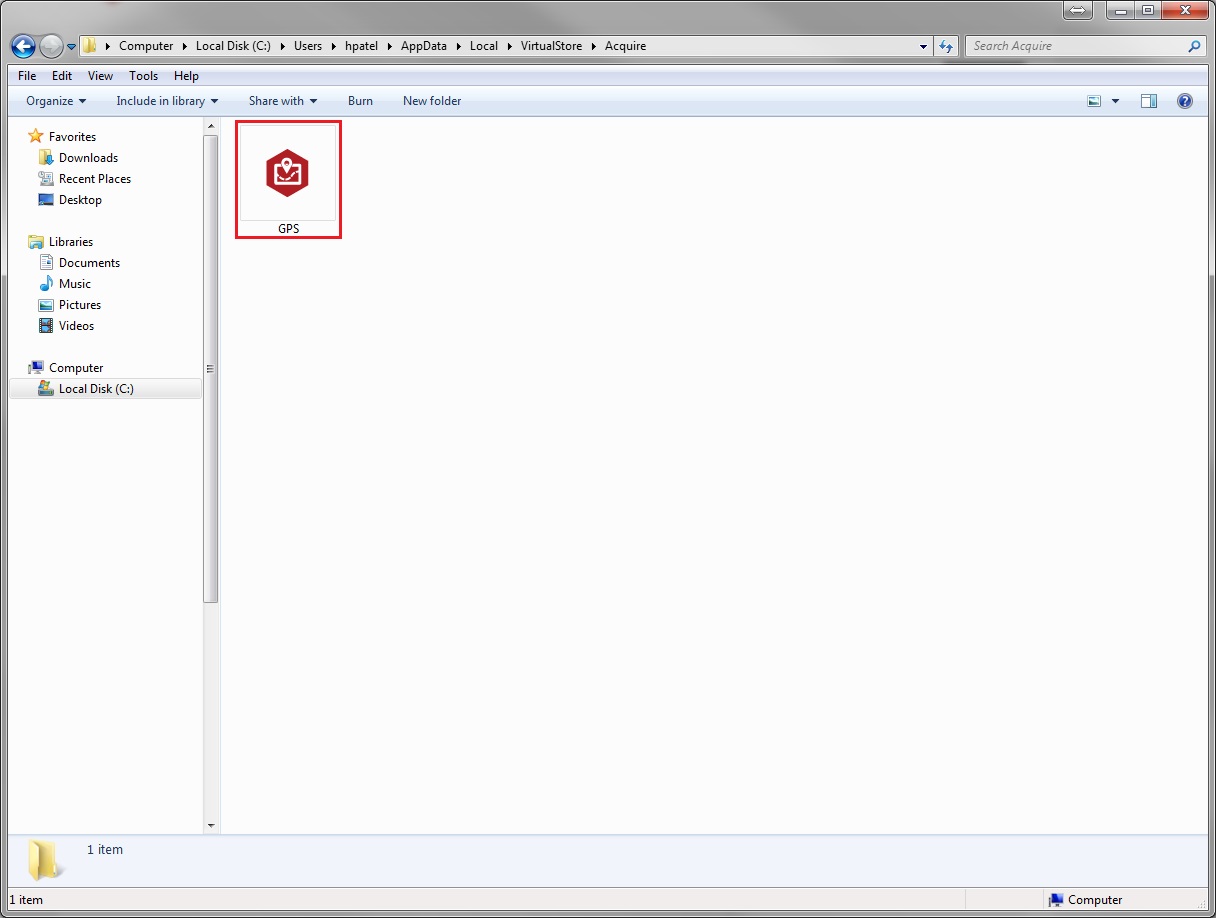Screen dimensions: 1216x918
Task: Expand arrow after Computer in address path
Action: 185,46
